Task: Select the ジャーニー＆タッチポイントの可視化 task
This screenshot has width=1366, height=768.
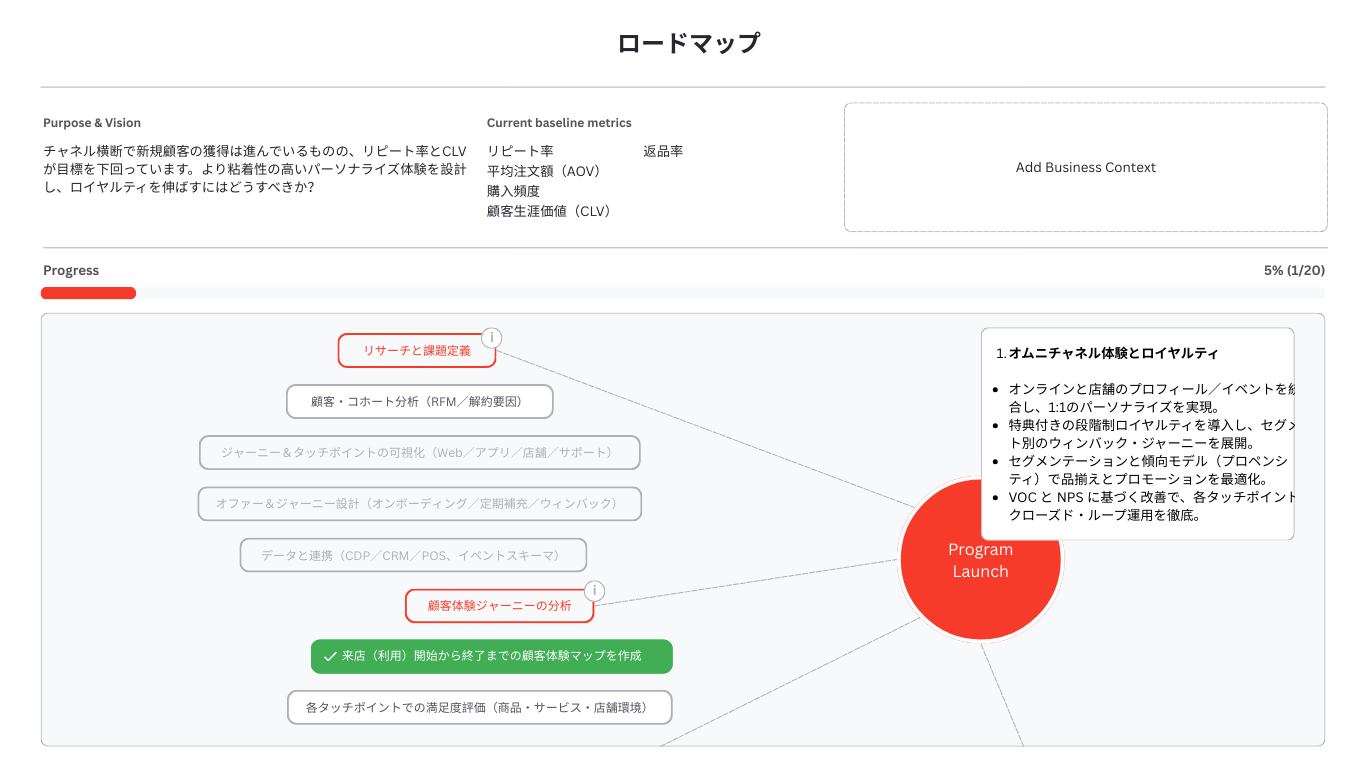Action: click(420, 453)
